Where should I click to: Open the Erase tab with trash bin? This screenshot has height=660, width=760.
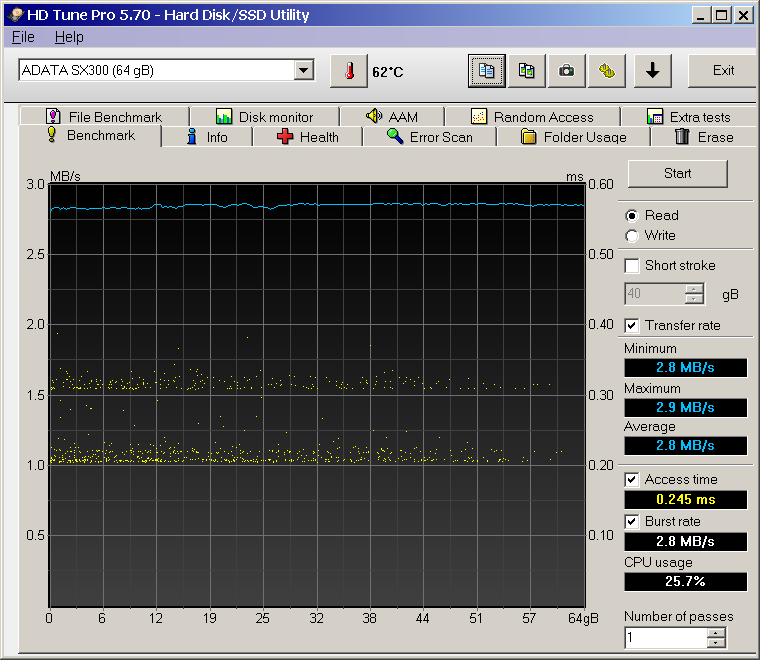[703, 137]
